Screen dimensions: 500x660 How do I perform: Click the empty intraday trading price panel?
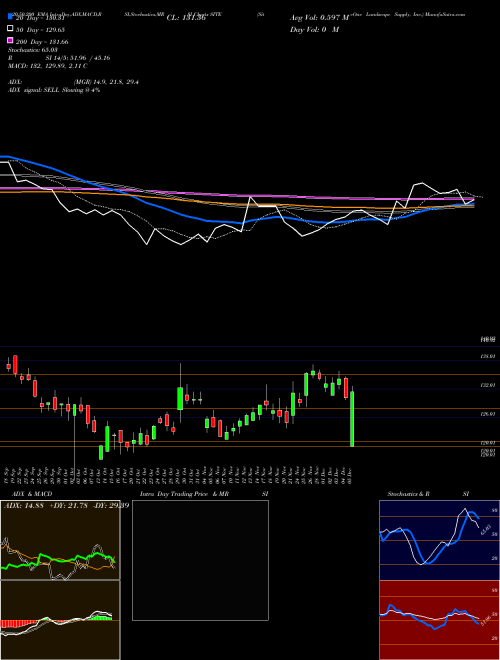200,560
